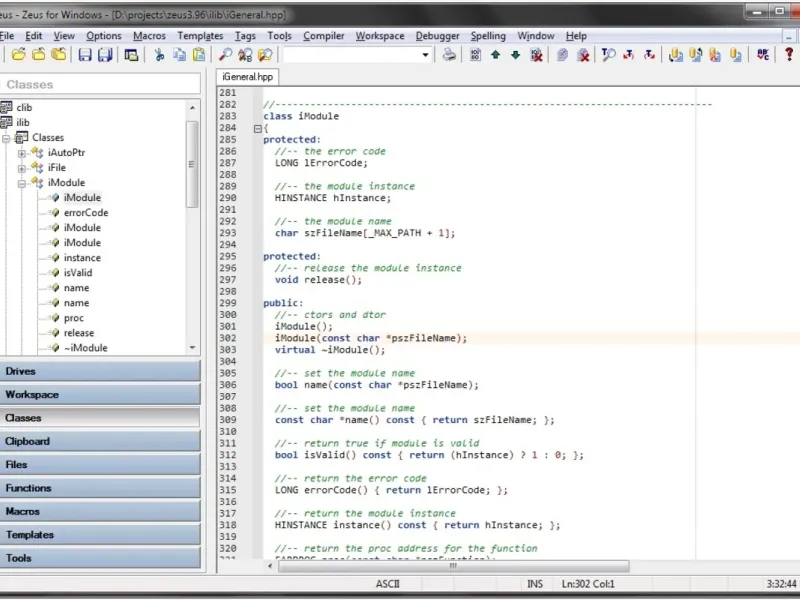Click the single floppy disk Save icon

coord(85,55)
